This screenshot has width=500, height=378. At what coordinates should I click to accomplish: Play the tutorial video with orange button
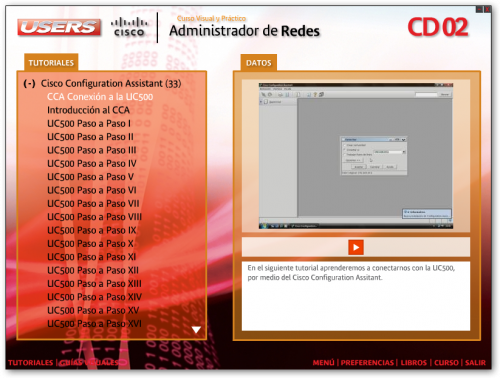[356, 247]
